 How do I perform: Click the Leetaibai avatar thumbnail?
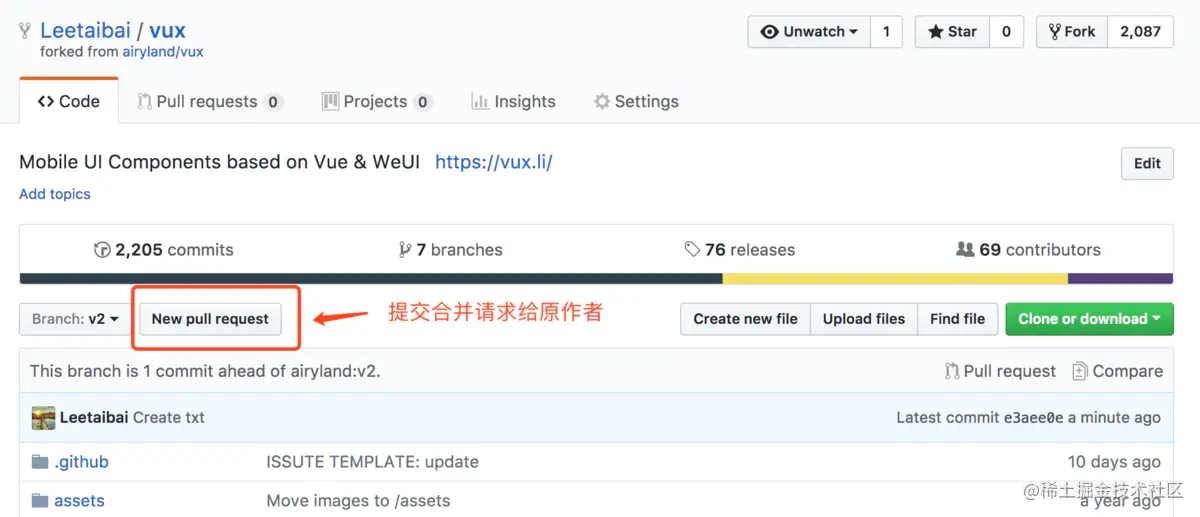(43, 418)
